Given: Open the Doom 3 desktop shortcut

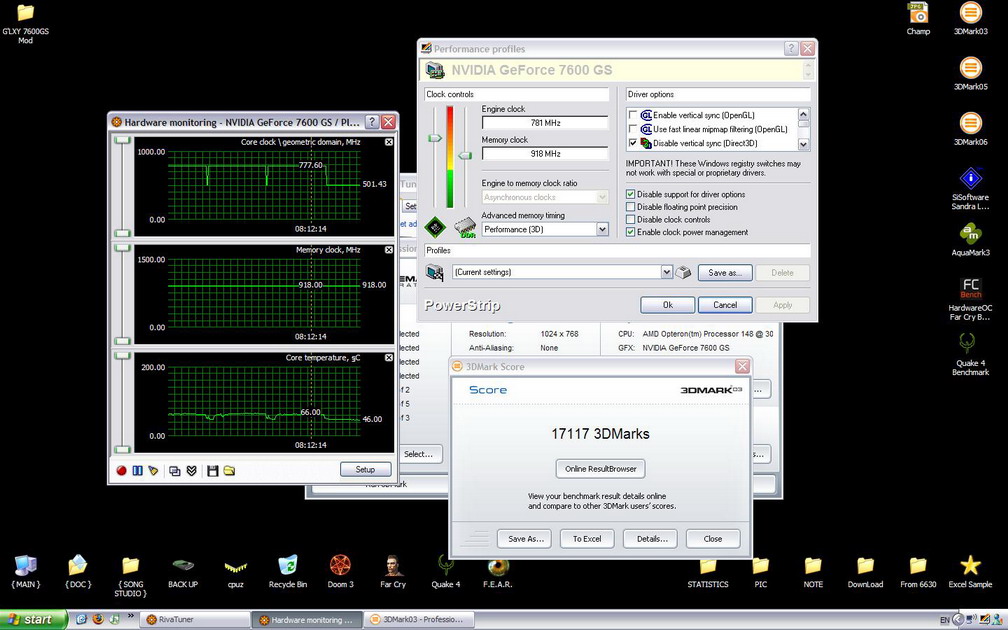Looking at the screenshot, I should (340, 572).
